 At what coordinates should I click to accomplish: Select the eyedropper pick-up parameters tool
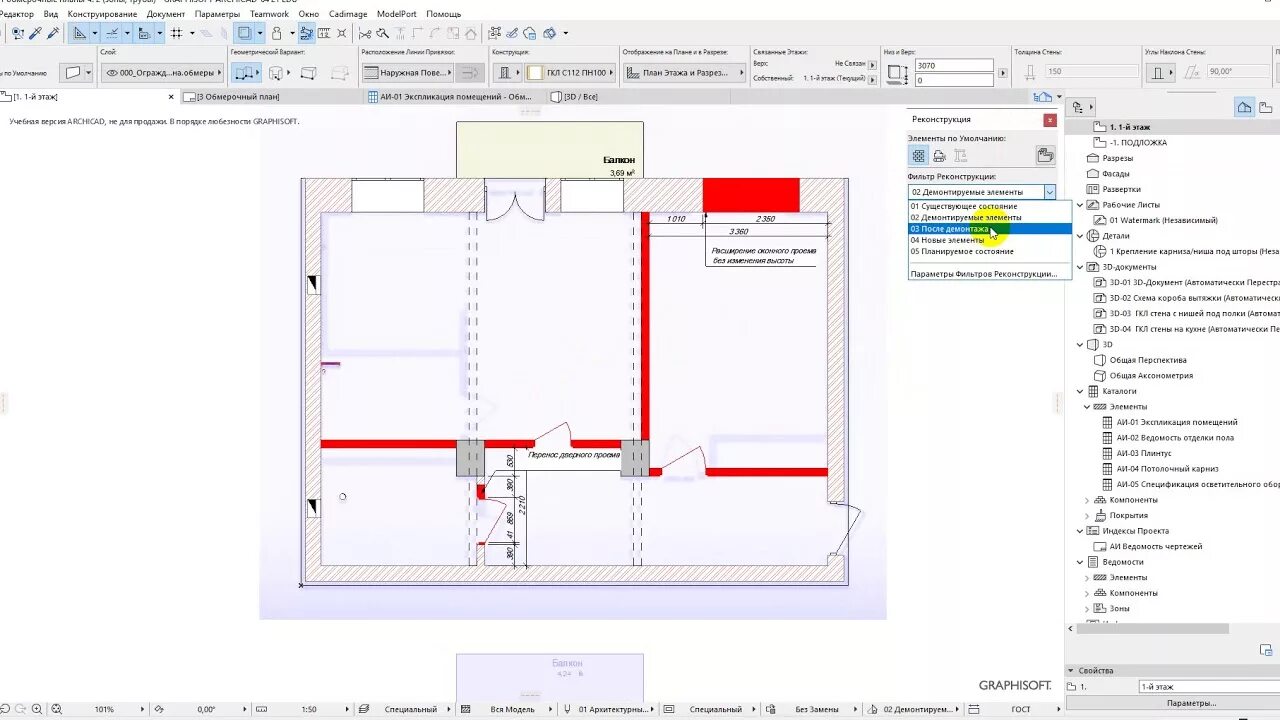(35, 33)
